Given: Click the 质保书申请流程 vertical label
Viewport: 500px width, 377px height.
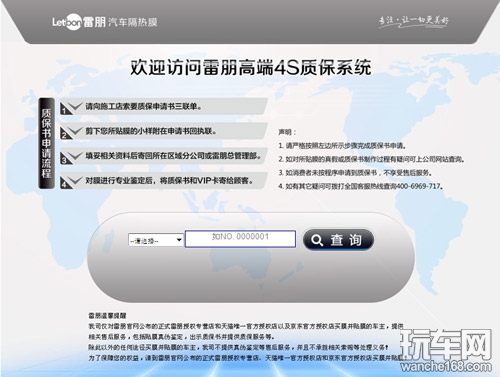Looking at the screenshot, I should tap(46, 143).
